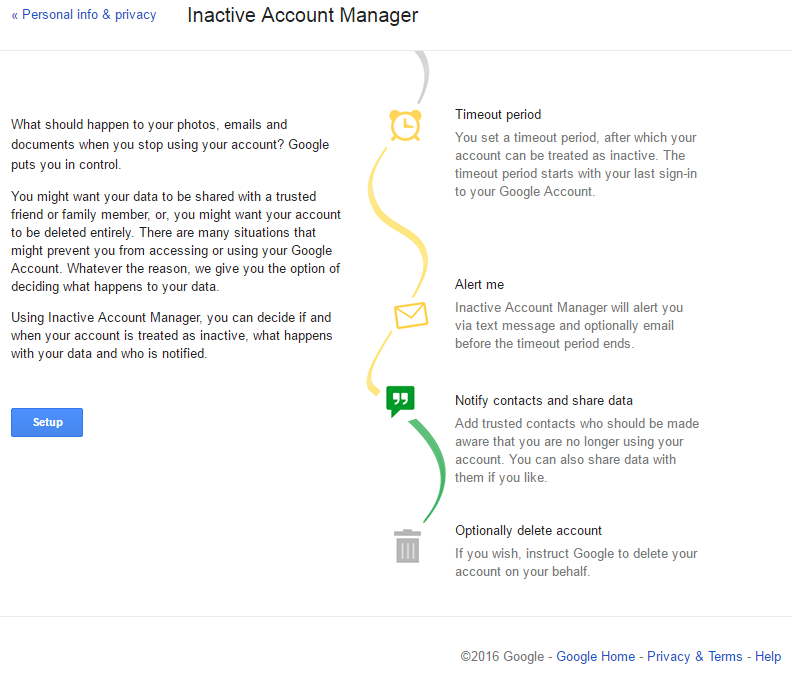This screenshot has height=690, width=792.
Task: Click the alarm clock Timeout period icon
Action: 405,125
